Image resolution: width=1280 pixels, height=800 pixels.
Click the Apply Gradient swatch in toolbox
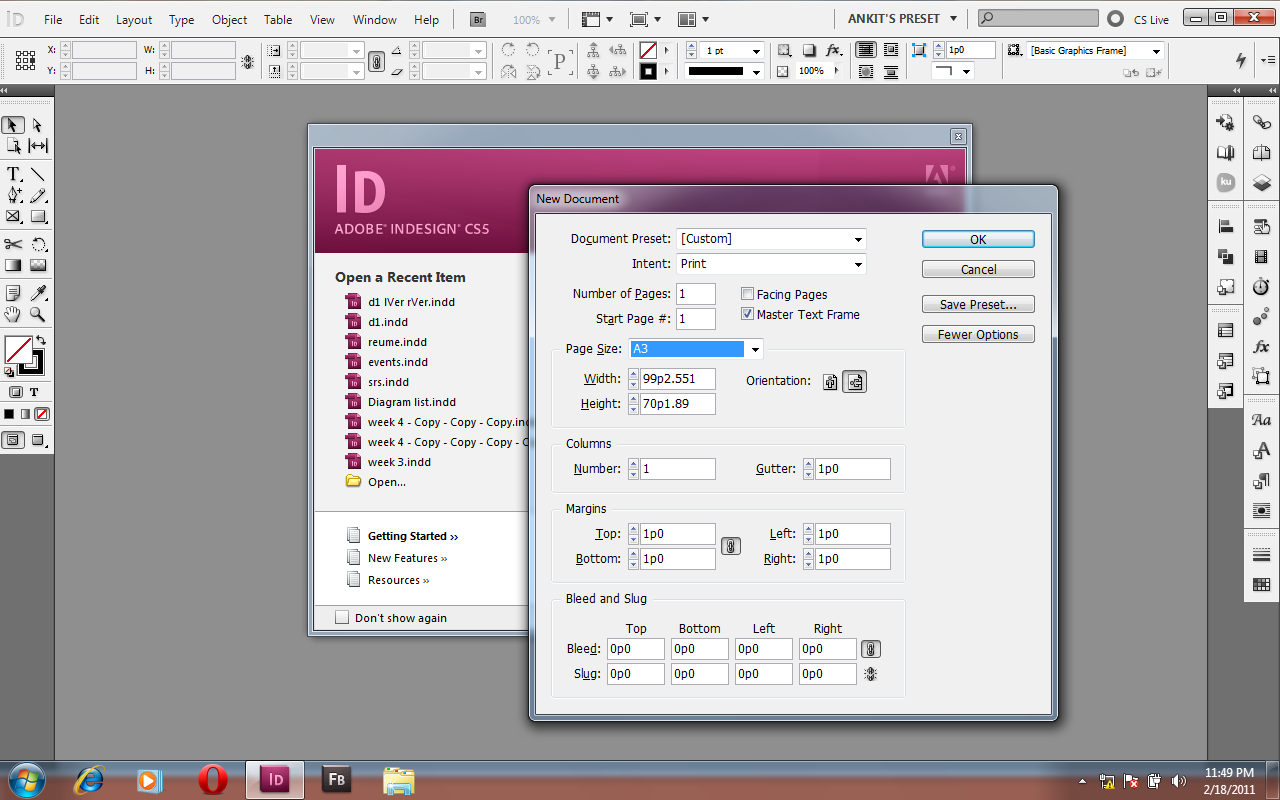click(25, 414)
